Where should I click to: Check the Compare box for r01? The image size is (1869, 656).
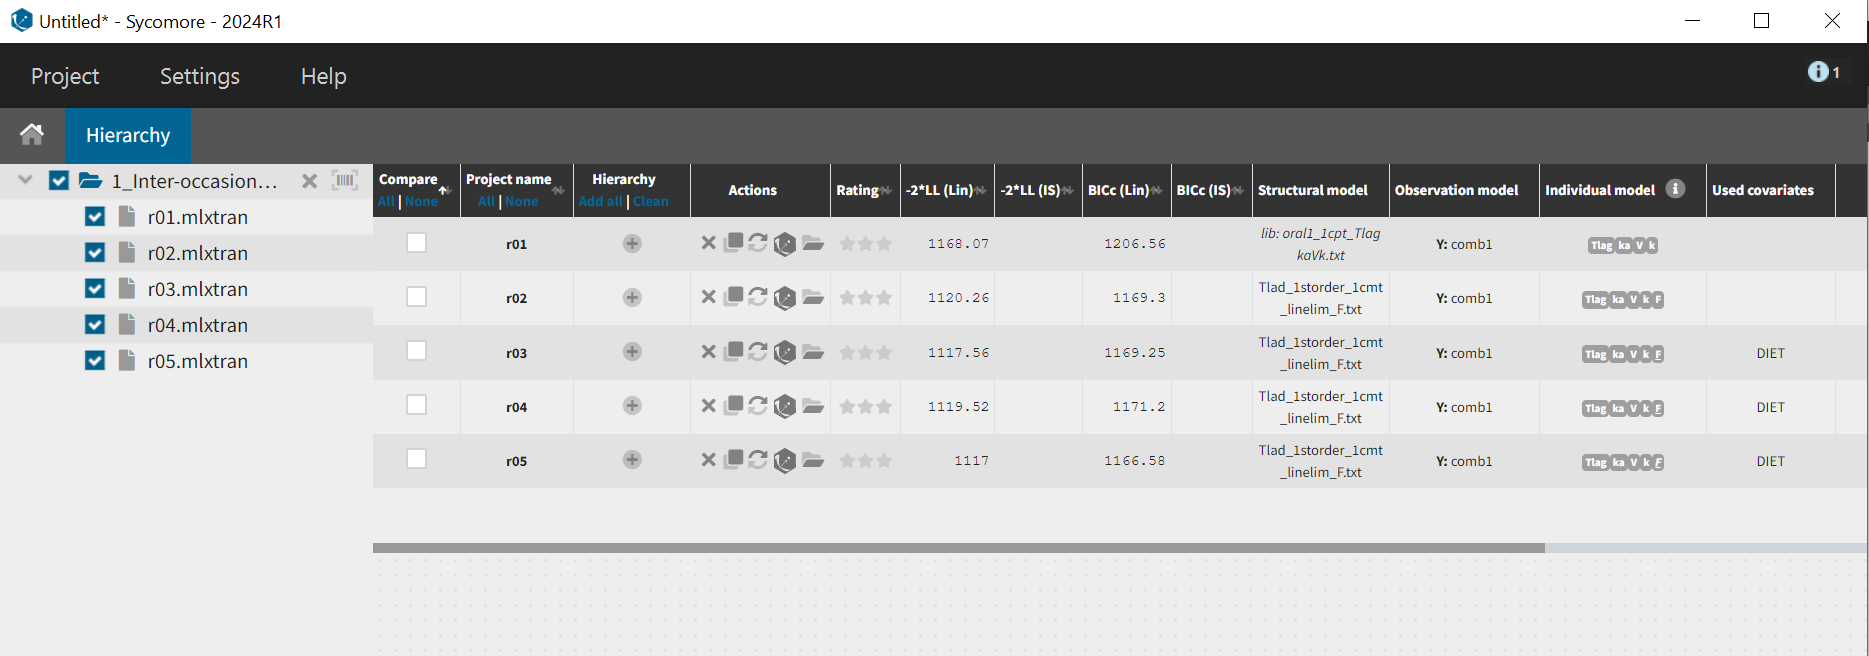coord(417,243)
